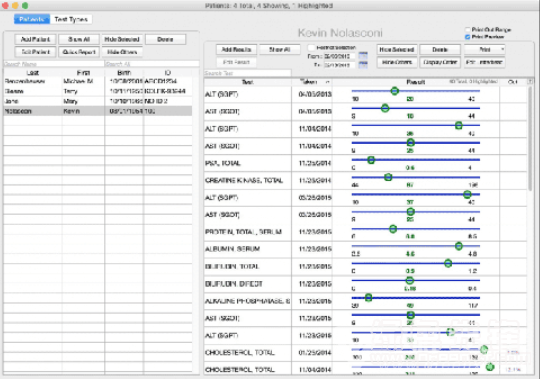The image size is (540, 379).
Task: Focus the Search Test field
Action: click(247, 73)
